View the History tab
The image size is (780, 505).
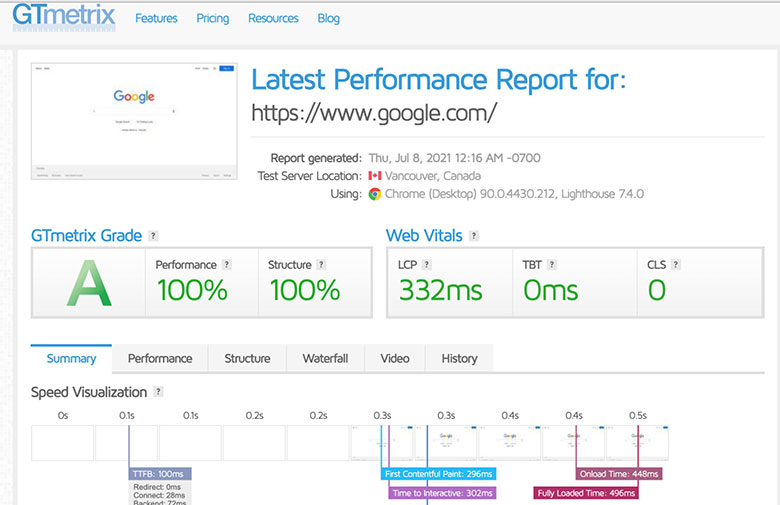[459, 358]
